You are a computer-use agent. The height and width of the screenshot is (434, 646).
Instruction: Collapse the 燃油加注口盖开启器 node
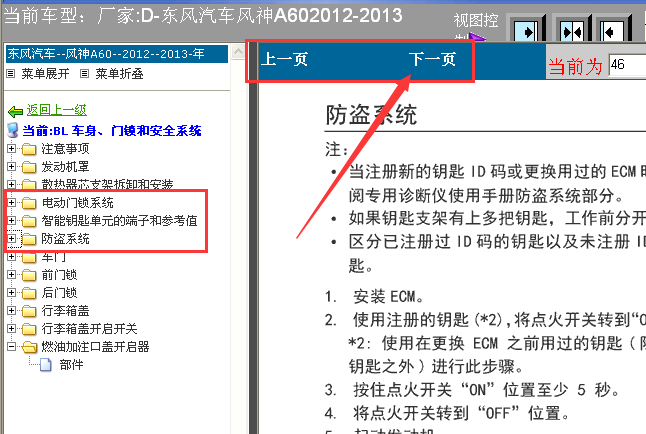tap(12, 347)
